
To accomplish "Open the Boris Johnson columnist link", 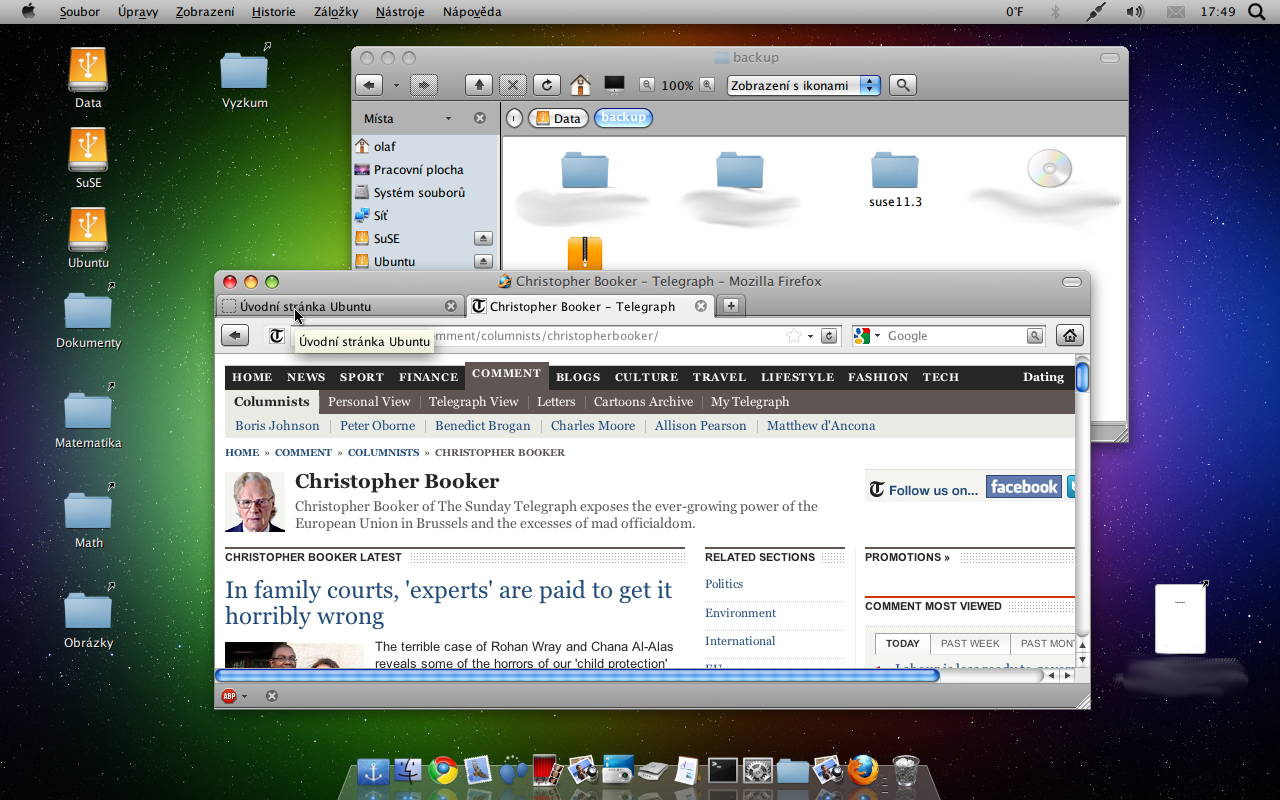I will tap(277, 426).
